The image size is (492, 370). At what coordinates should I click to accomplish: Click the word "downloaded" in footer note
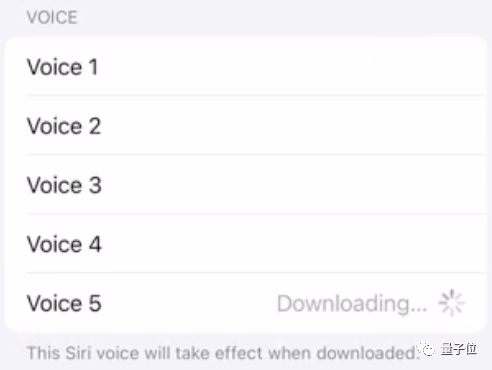click(366, 353)
